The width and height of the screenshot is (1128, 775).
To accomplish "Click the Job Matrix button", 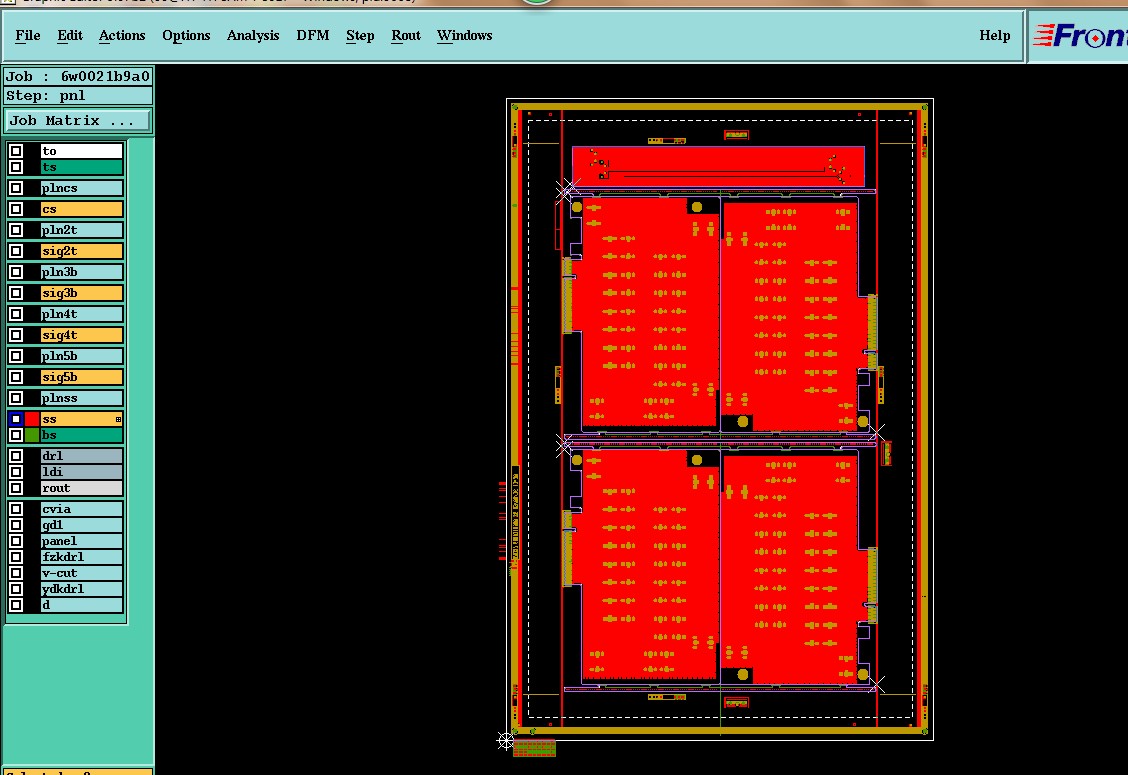I will pos(78,120).
